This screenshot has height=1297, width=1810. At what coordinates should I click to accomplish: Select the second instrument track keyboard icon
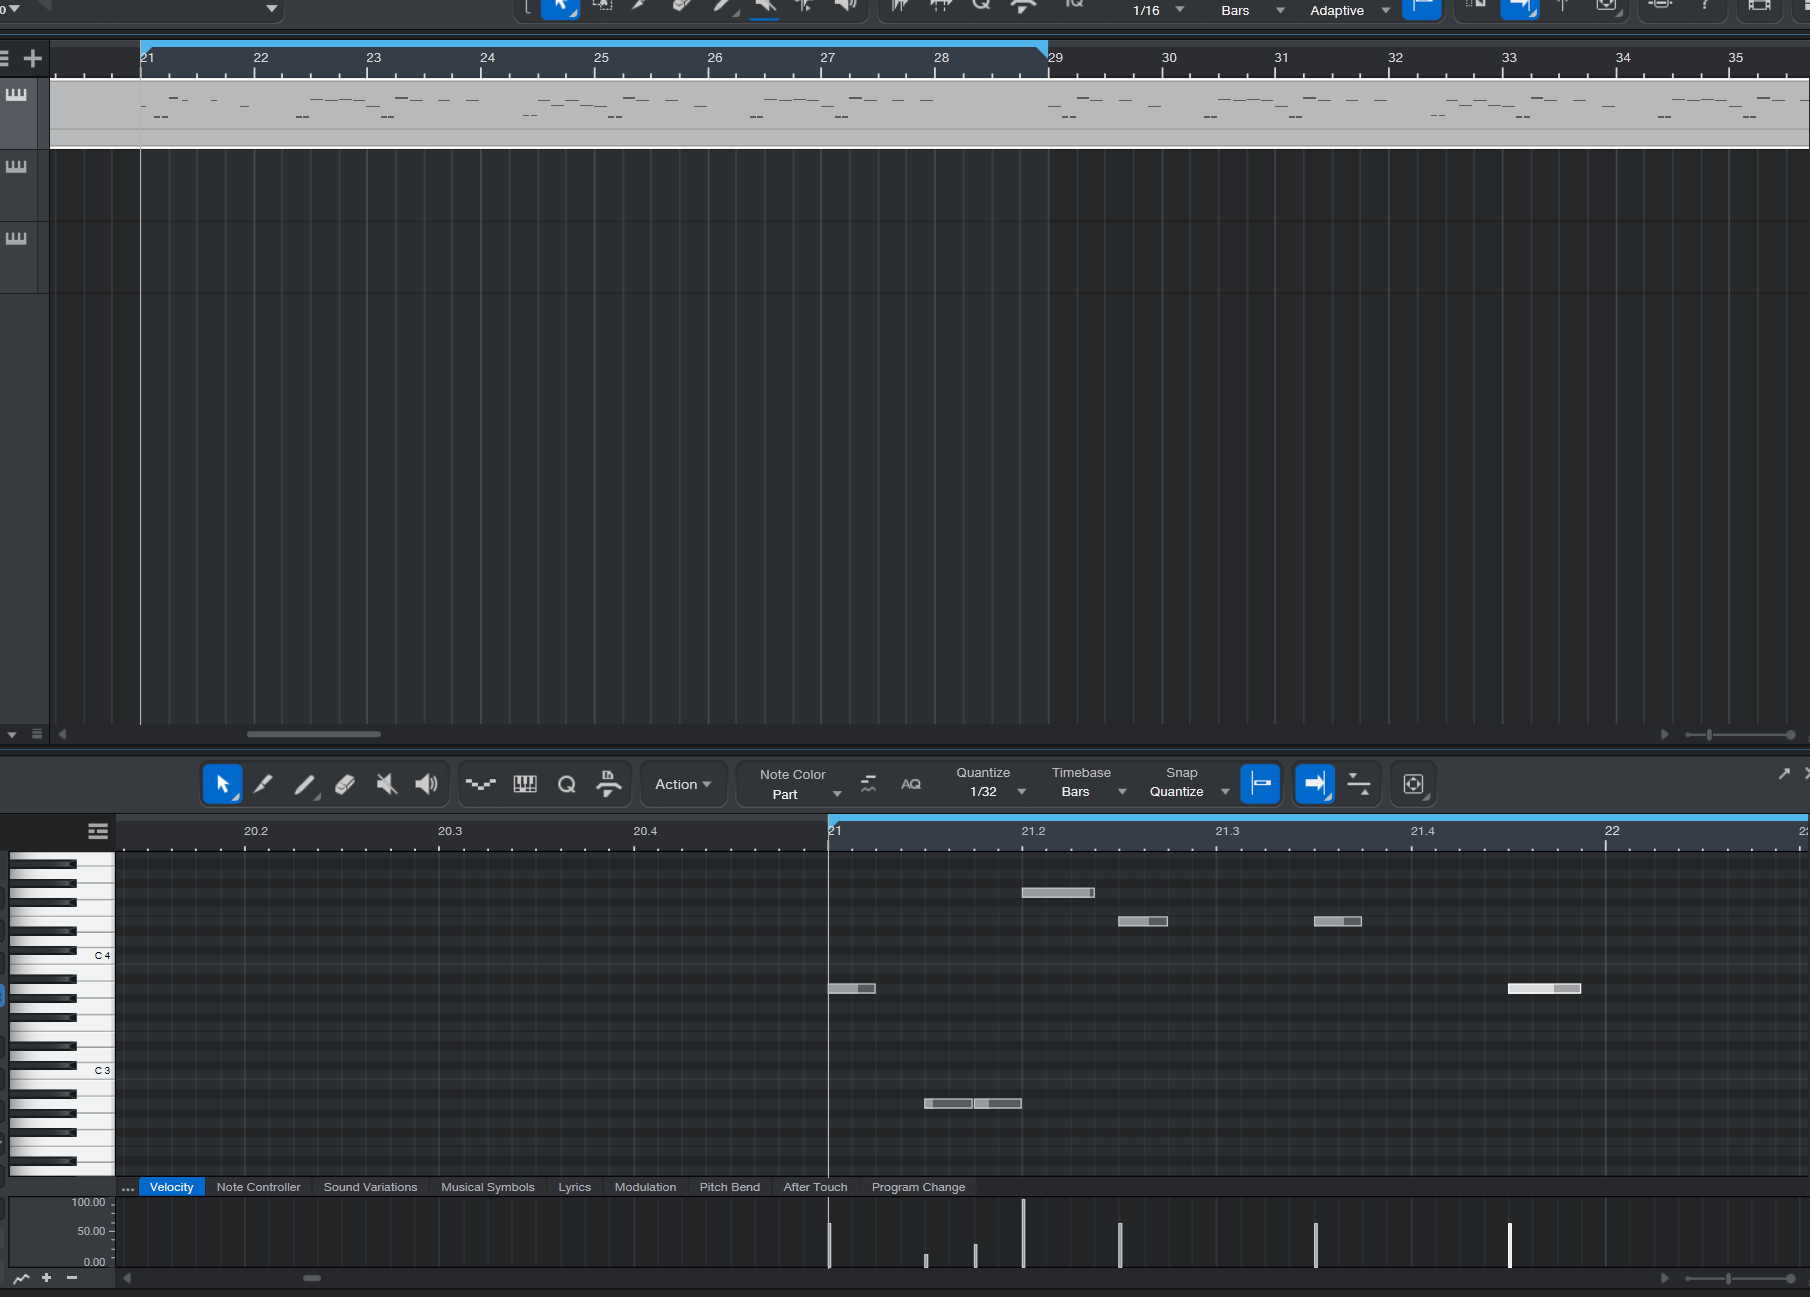coord(16,167)
